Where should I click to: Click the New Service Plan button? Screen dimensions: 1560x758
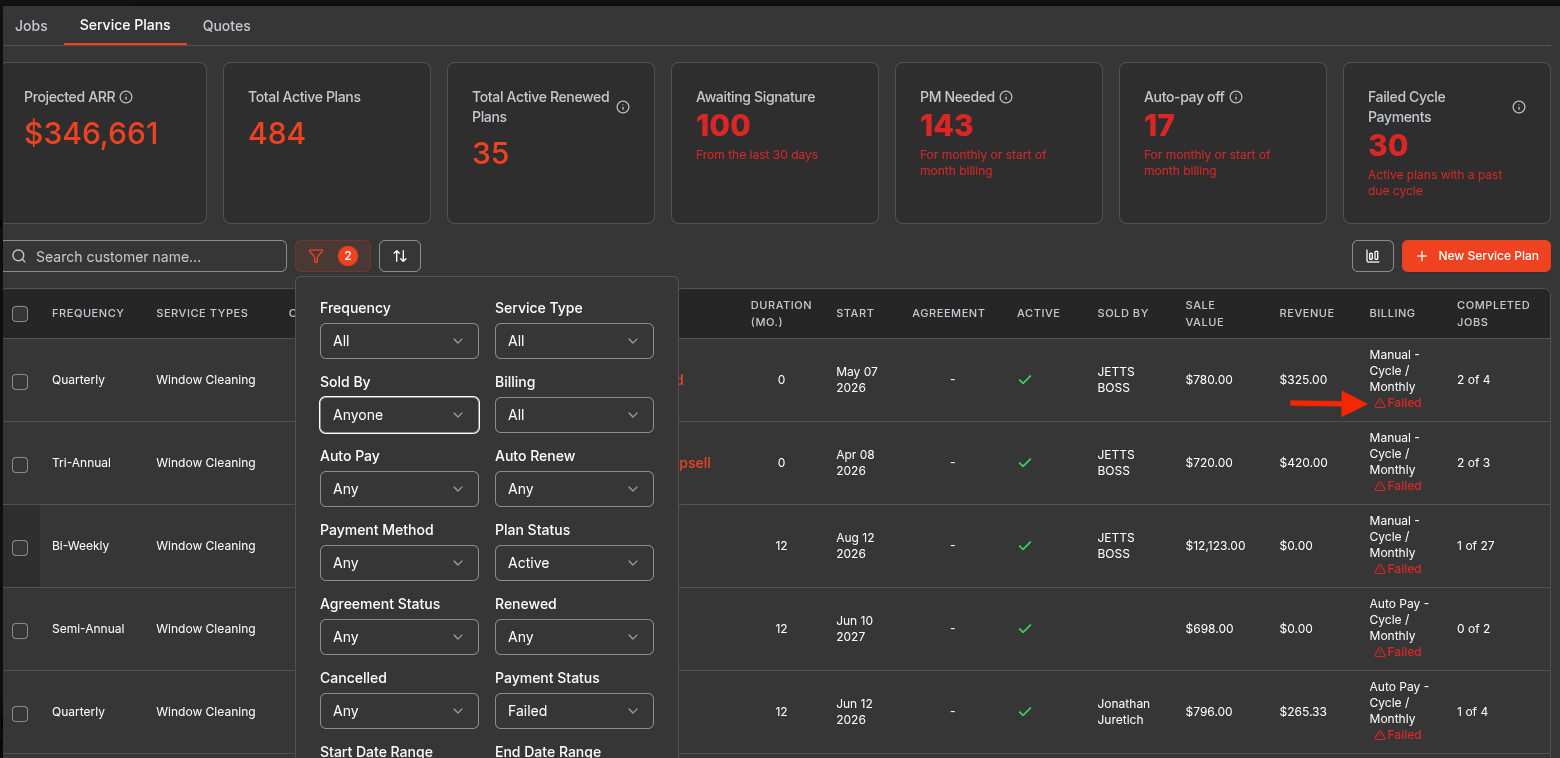tap(1476, 256)
